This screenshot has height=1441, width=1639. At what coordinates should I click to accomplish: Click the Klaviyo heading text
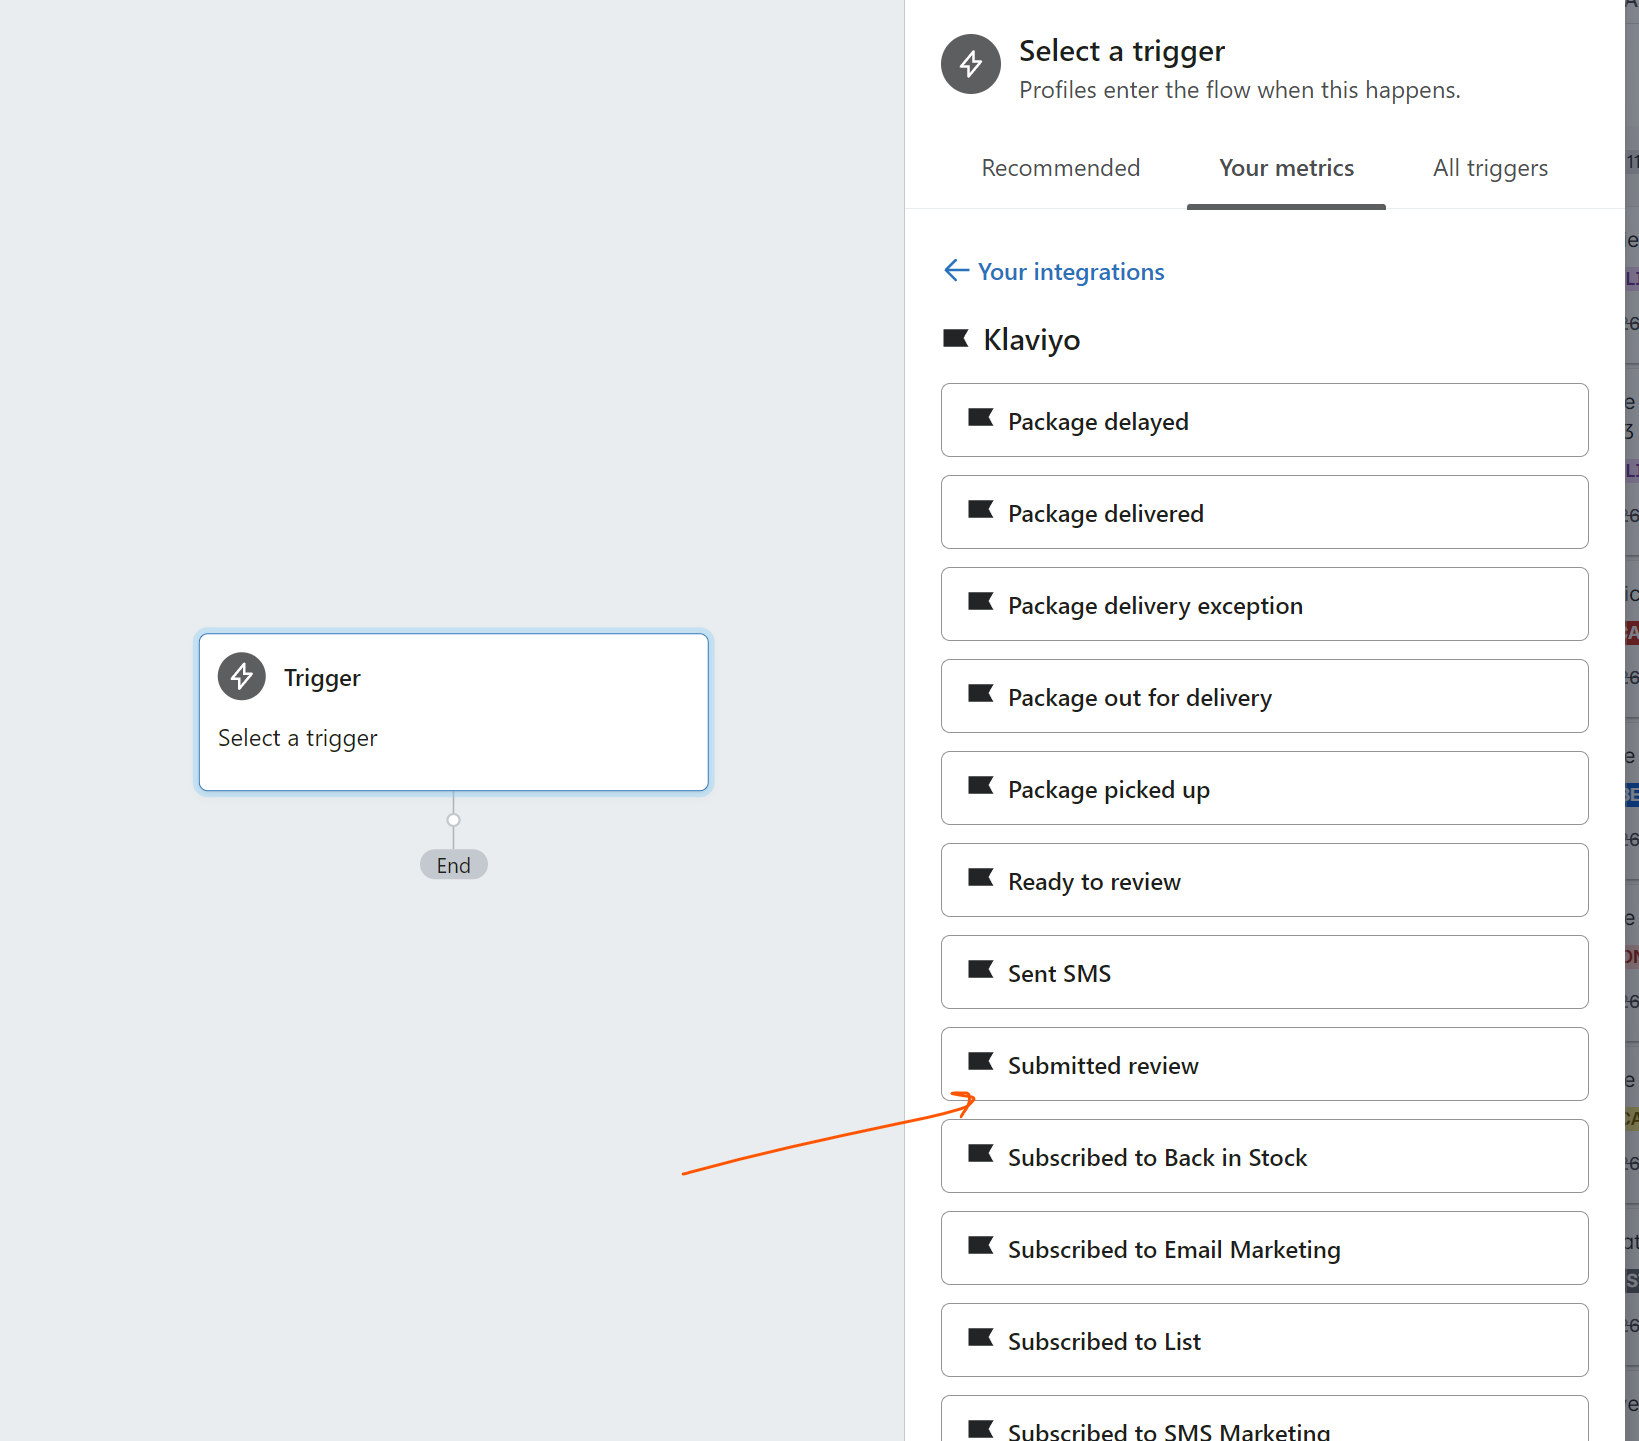click(x=1031, y=340)
